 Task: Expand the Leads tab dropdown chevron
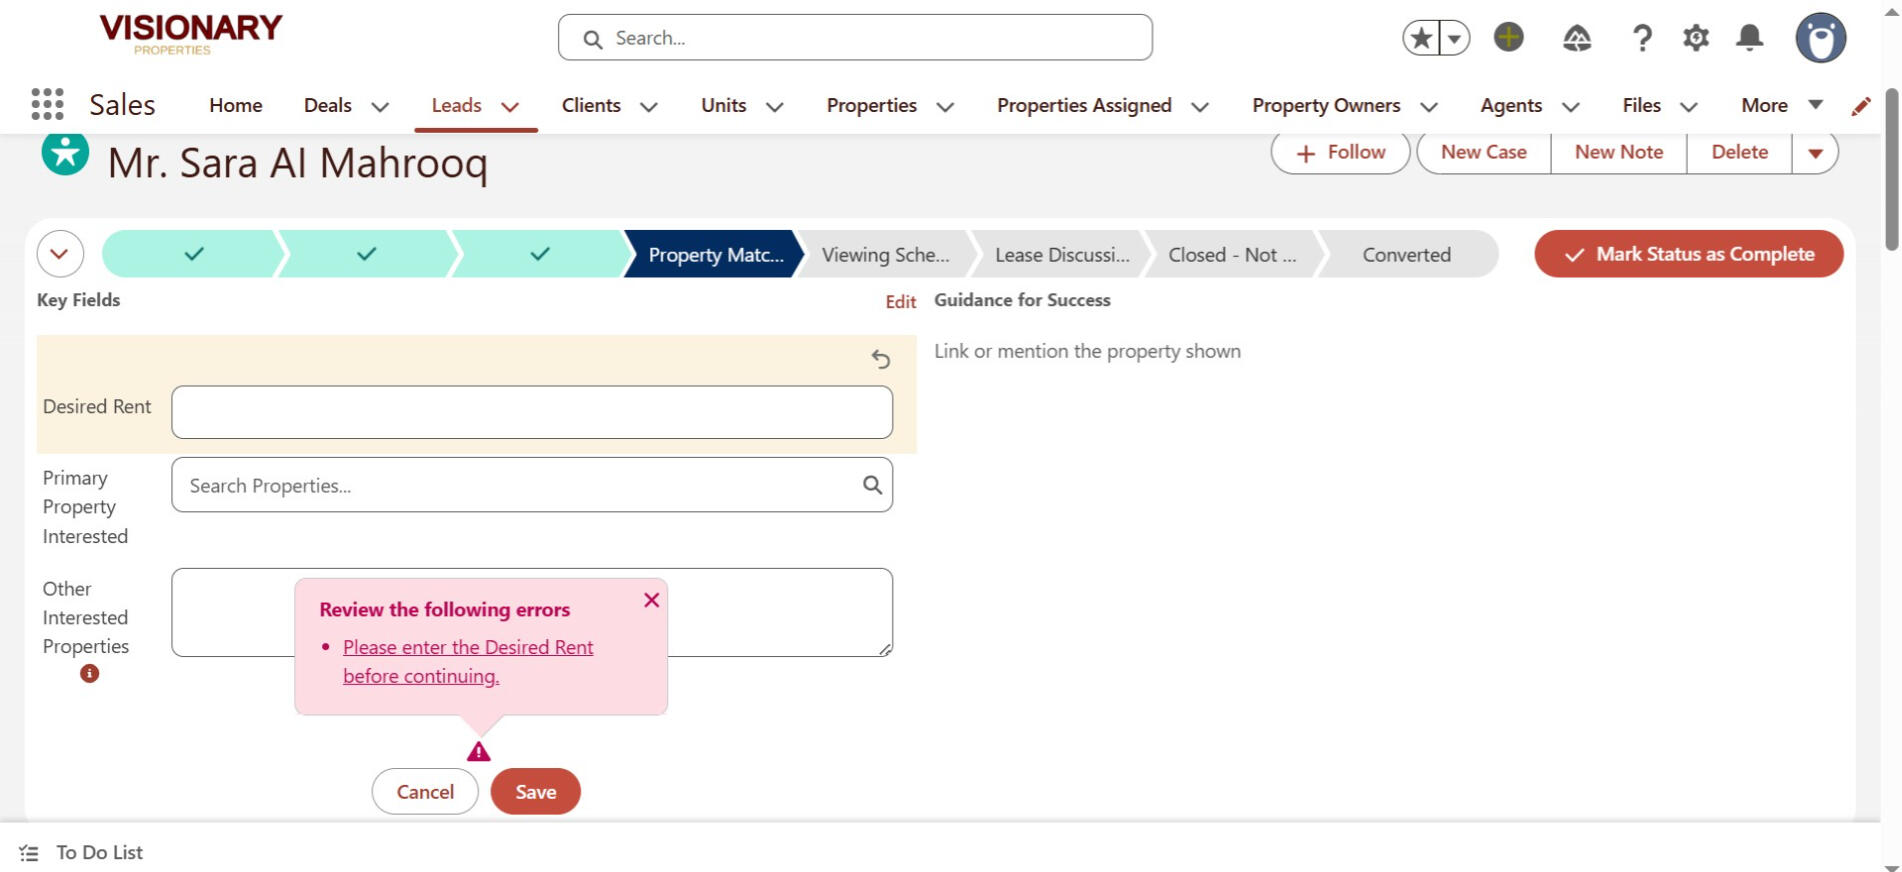click(510, 106)
